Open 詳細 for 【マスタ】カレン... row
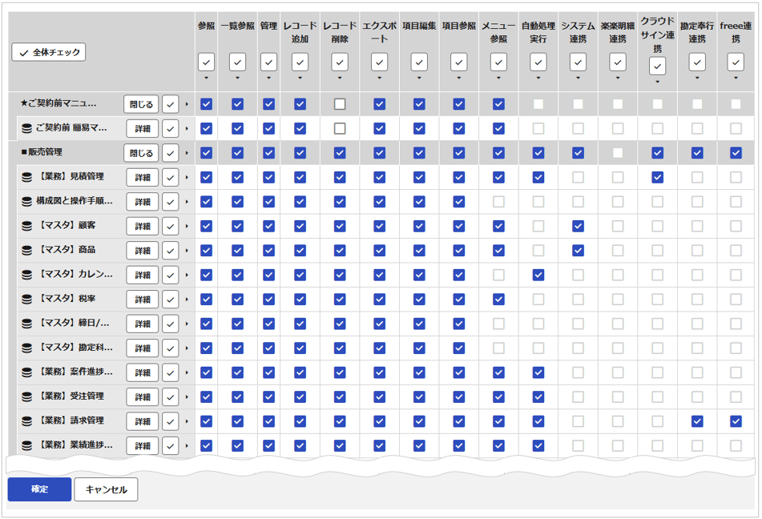Viewport: 762px width, 519px height. click(x=142, y=275)
